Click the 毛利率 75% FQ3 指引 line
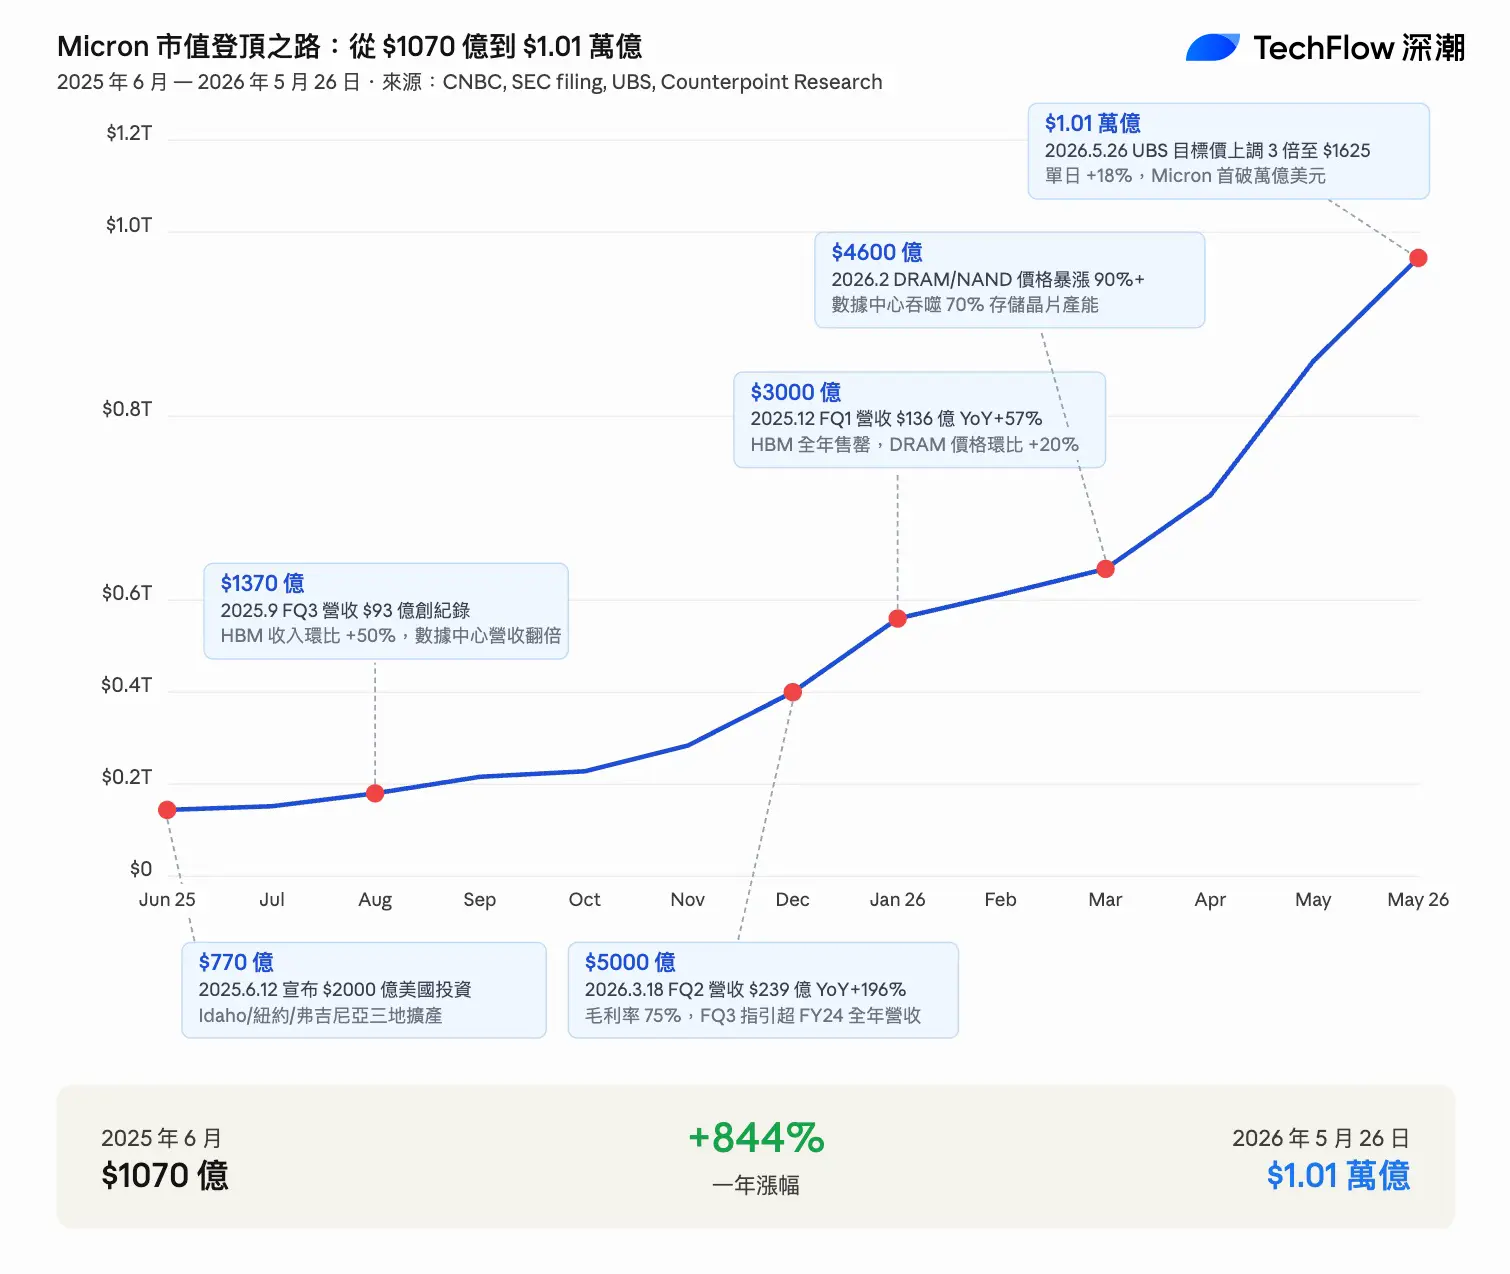Screen dimensions: 1510x1274 (x=753, y=1016)
